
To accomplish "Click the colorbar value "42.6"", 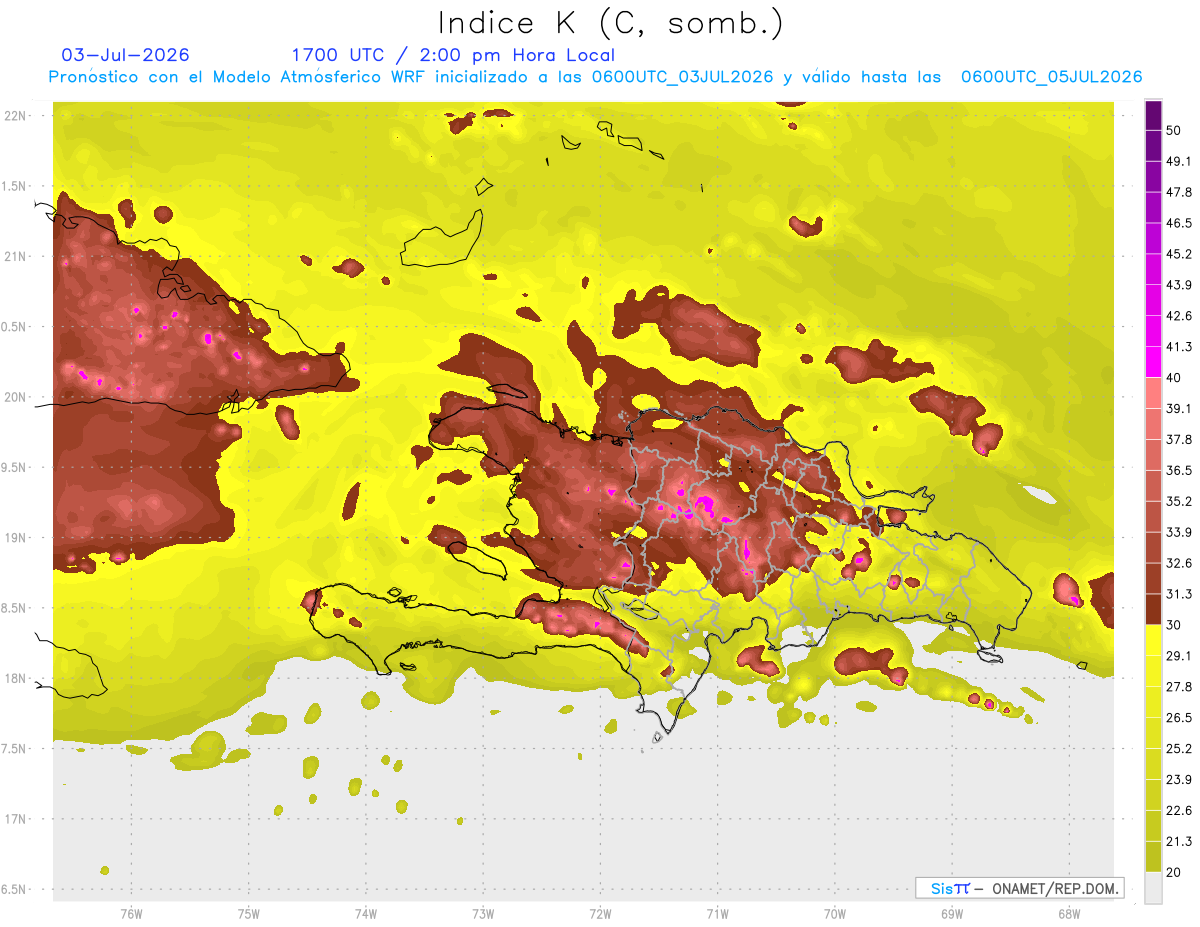I will click(x=1180, y=316).
